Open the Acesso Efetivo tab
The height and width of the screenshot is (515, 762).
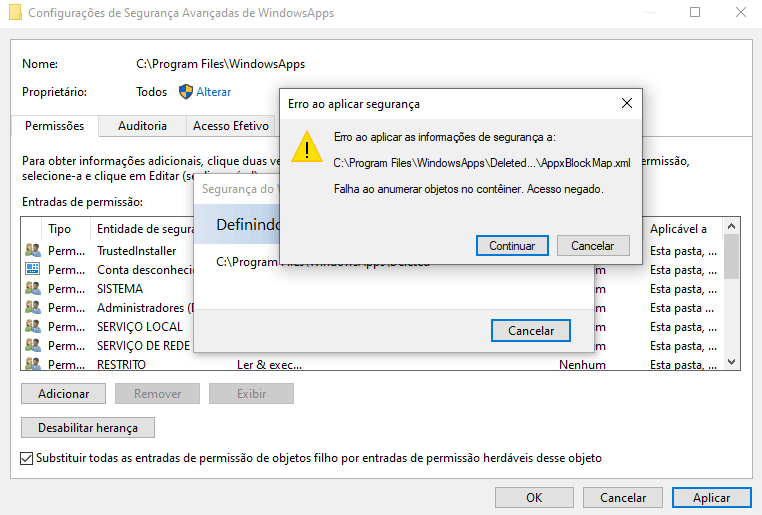pyautogui.click(x=230, y=126)
